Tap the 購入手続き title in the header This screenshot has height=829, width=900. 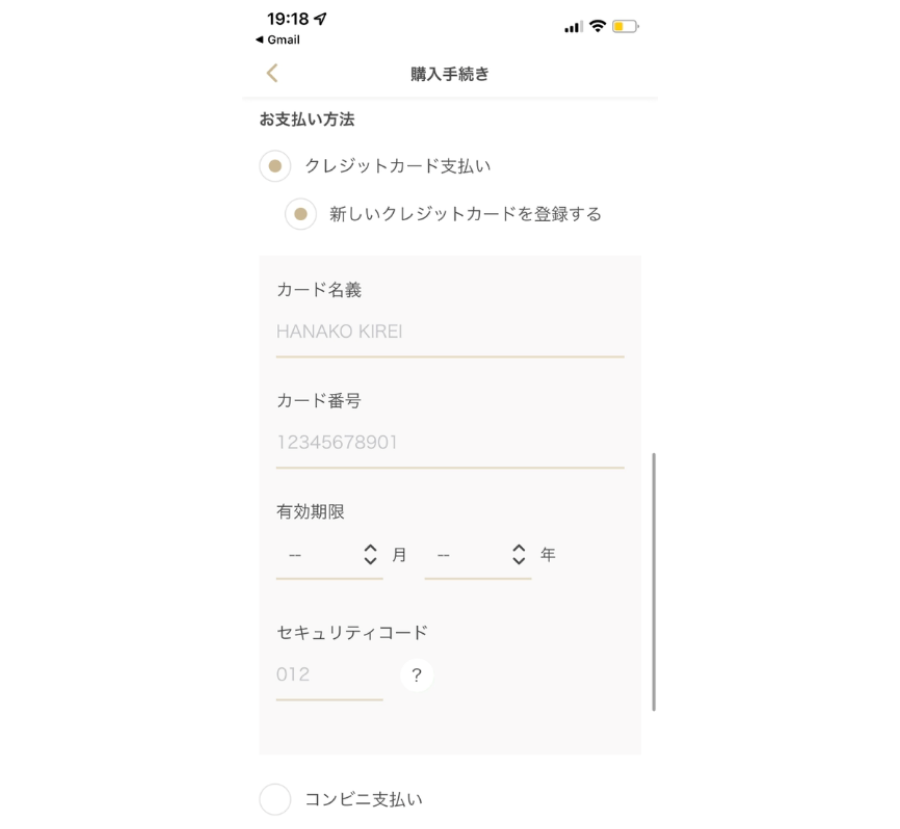tap(450, 73)
